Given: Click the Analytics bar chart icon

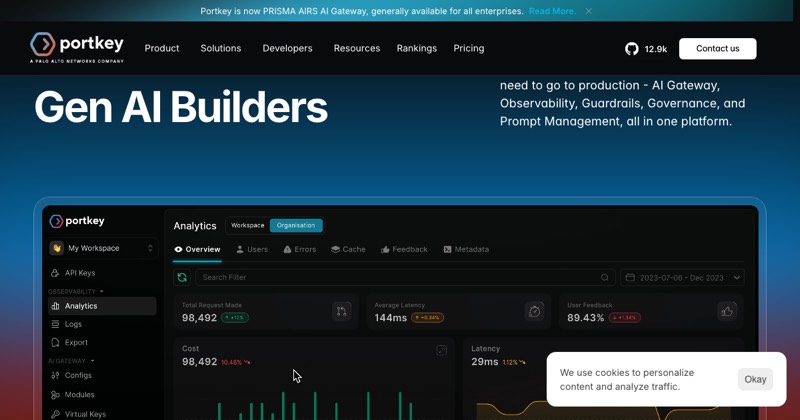Looking at the screenshot, I should [55, 306].
